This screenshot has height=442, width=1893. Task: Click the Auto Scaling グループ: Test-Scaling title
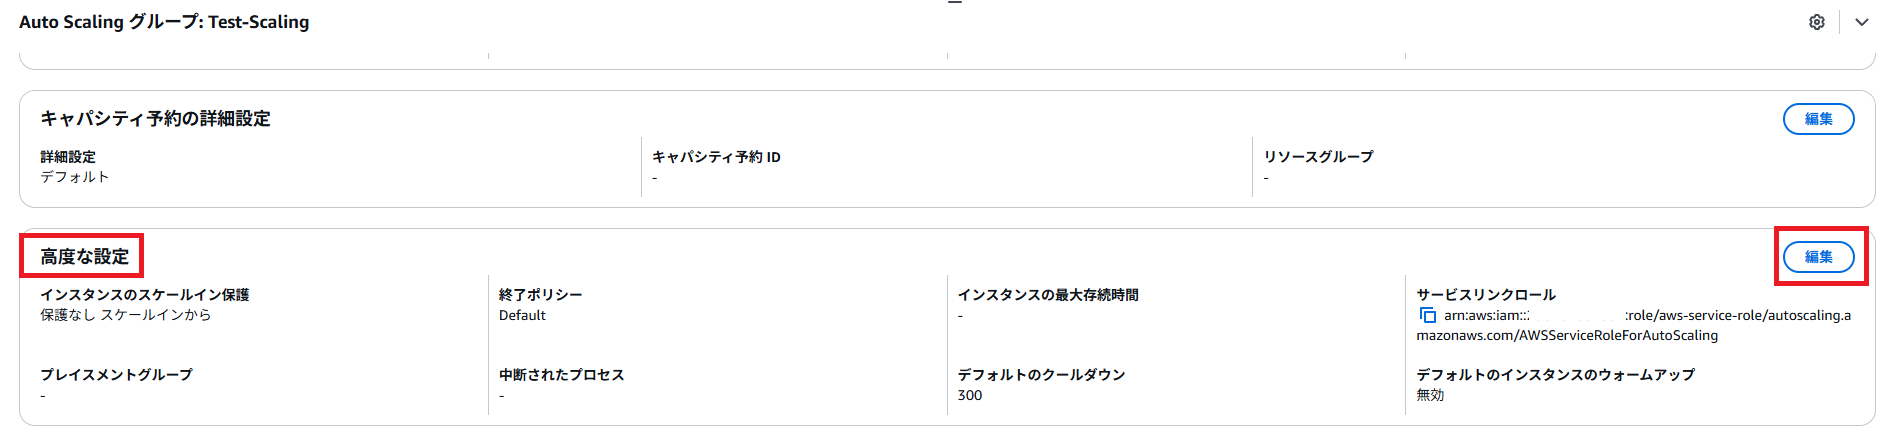click(164, 22)
